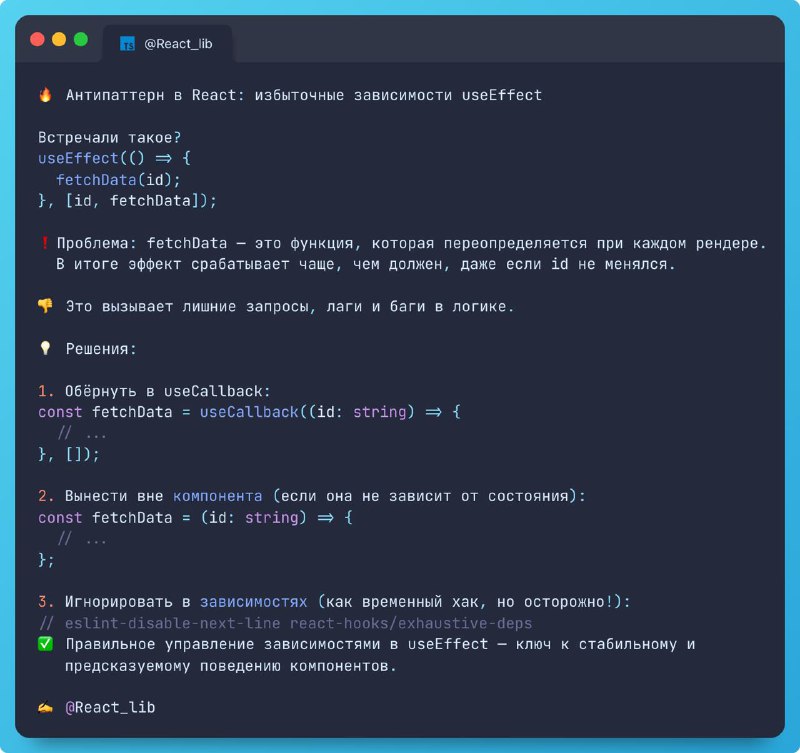
Task: Click the light bulb emoji before Решения
Action: point(45,348)
